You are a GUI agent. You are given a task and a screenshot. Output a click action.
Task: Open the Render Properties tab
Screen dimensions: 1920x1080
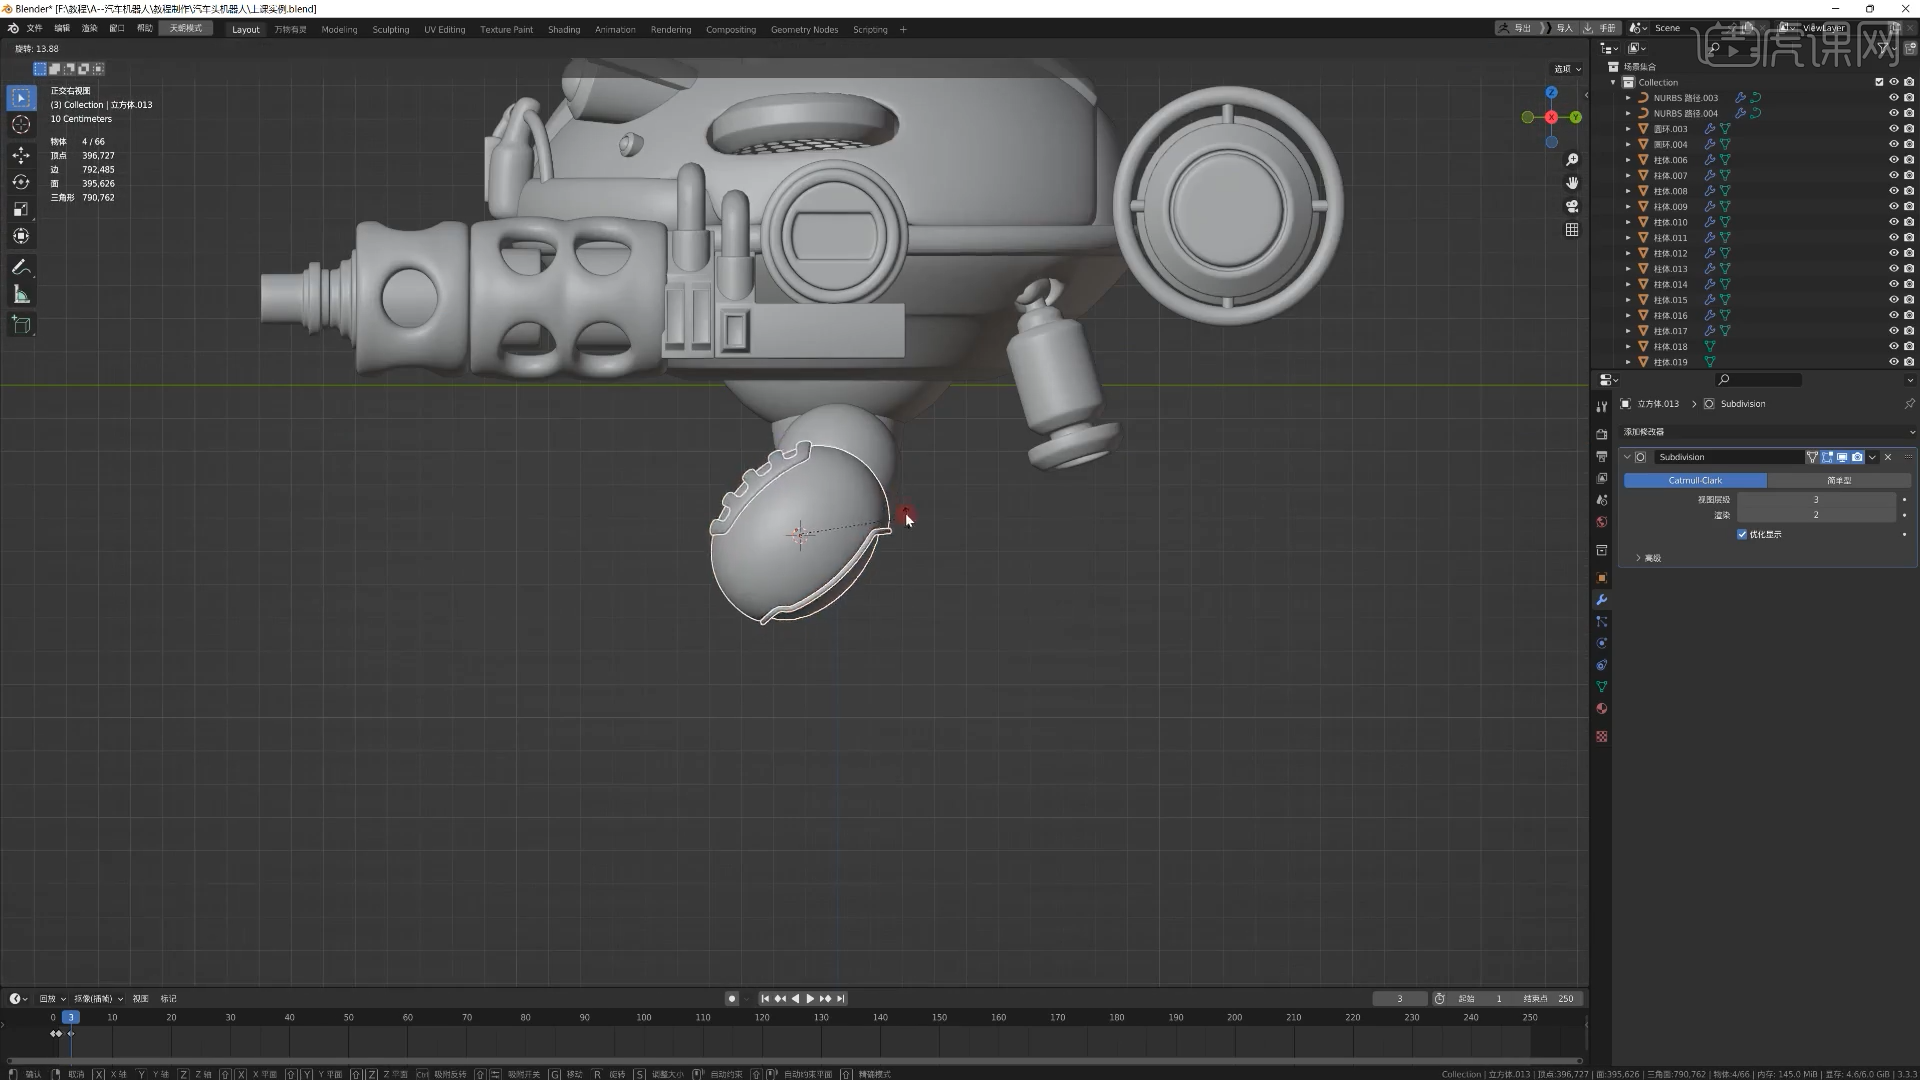coord(1601,434)
